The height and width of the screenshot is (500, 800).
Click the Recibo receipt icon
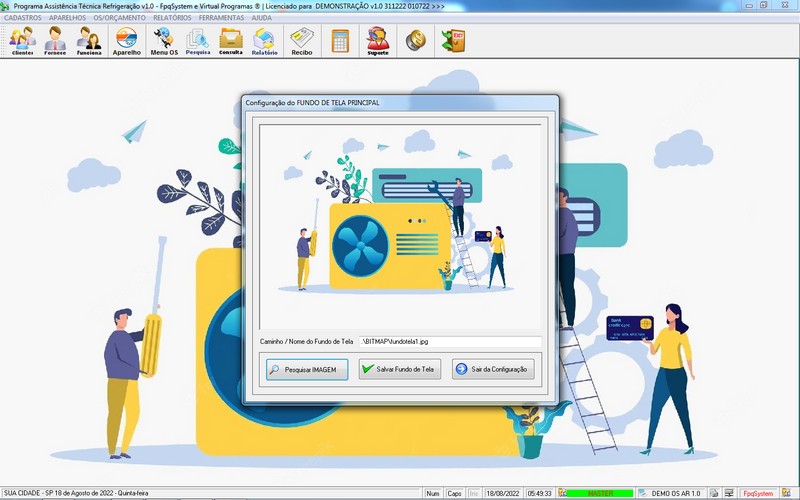[x=302, y=41]
